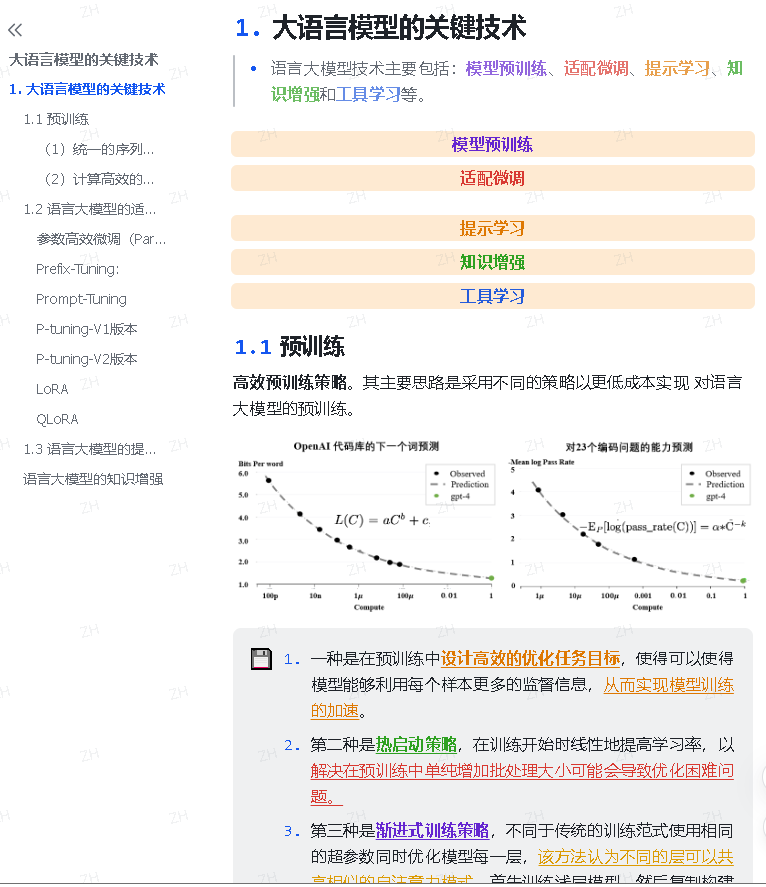Select outline item 1. 大语言模型的关键技术

pos(87,89)
